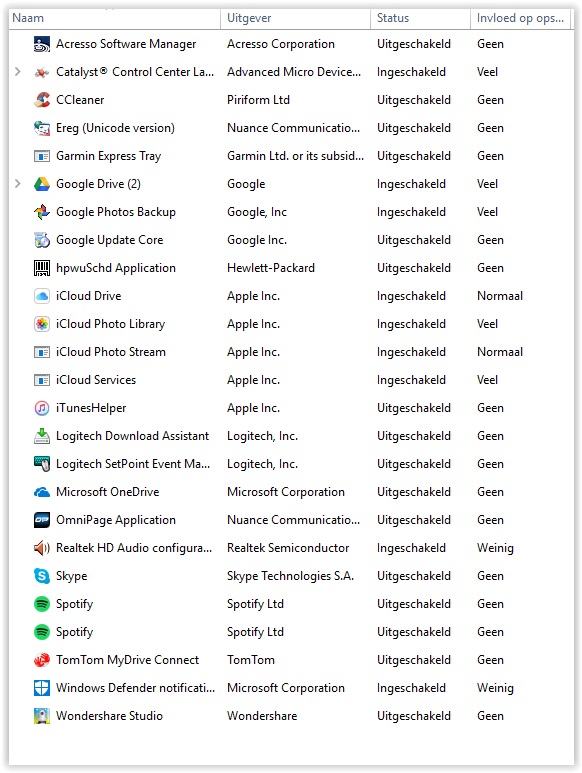Image resolution: width=582 pixels, height=773 pixels.
Task: Select the Google Drive icon
Action: [42, 184]
